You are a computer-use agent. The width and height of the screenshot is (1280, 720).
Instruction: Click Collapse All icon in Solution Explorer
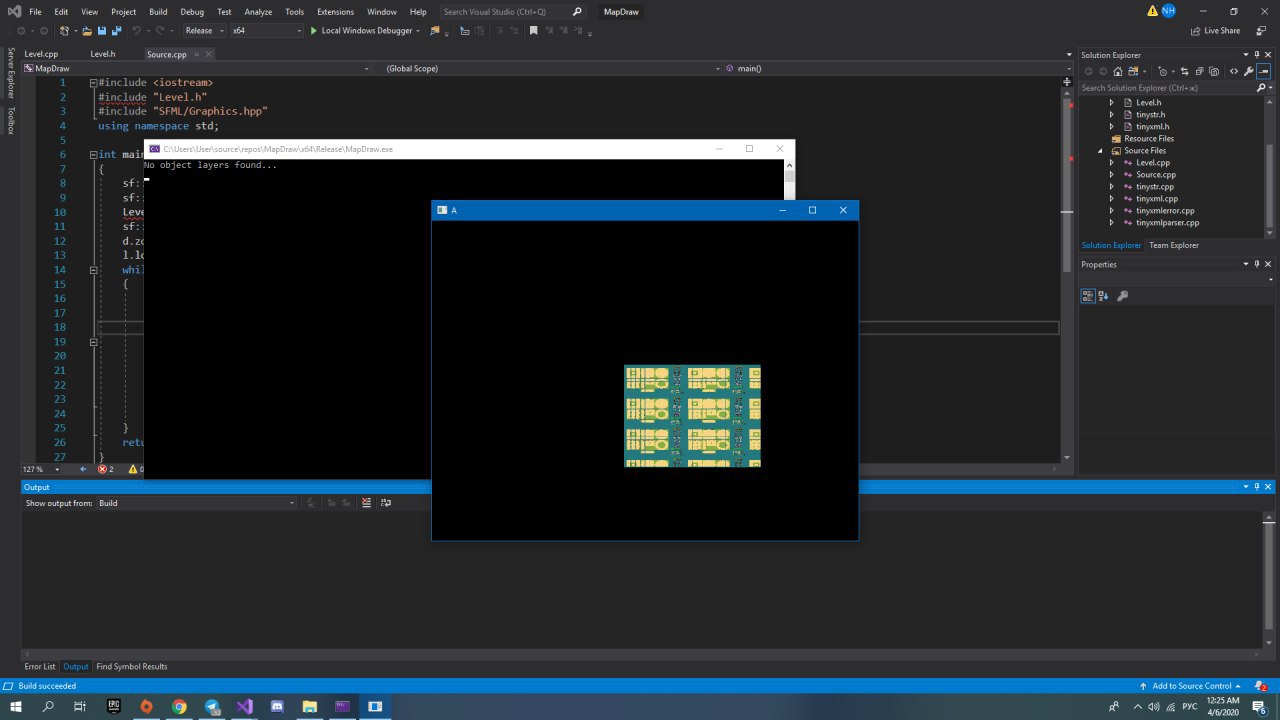tap(1199, 71)
